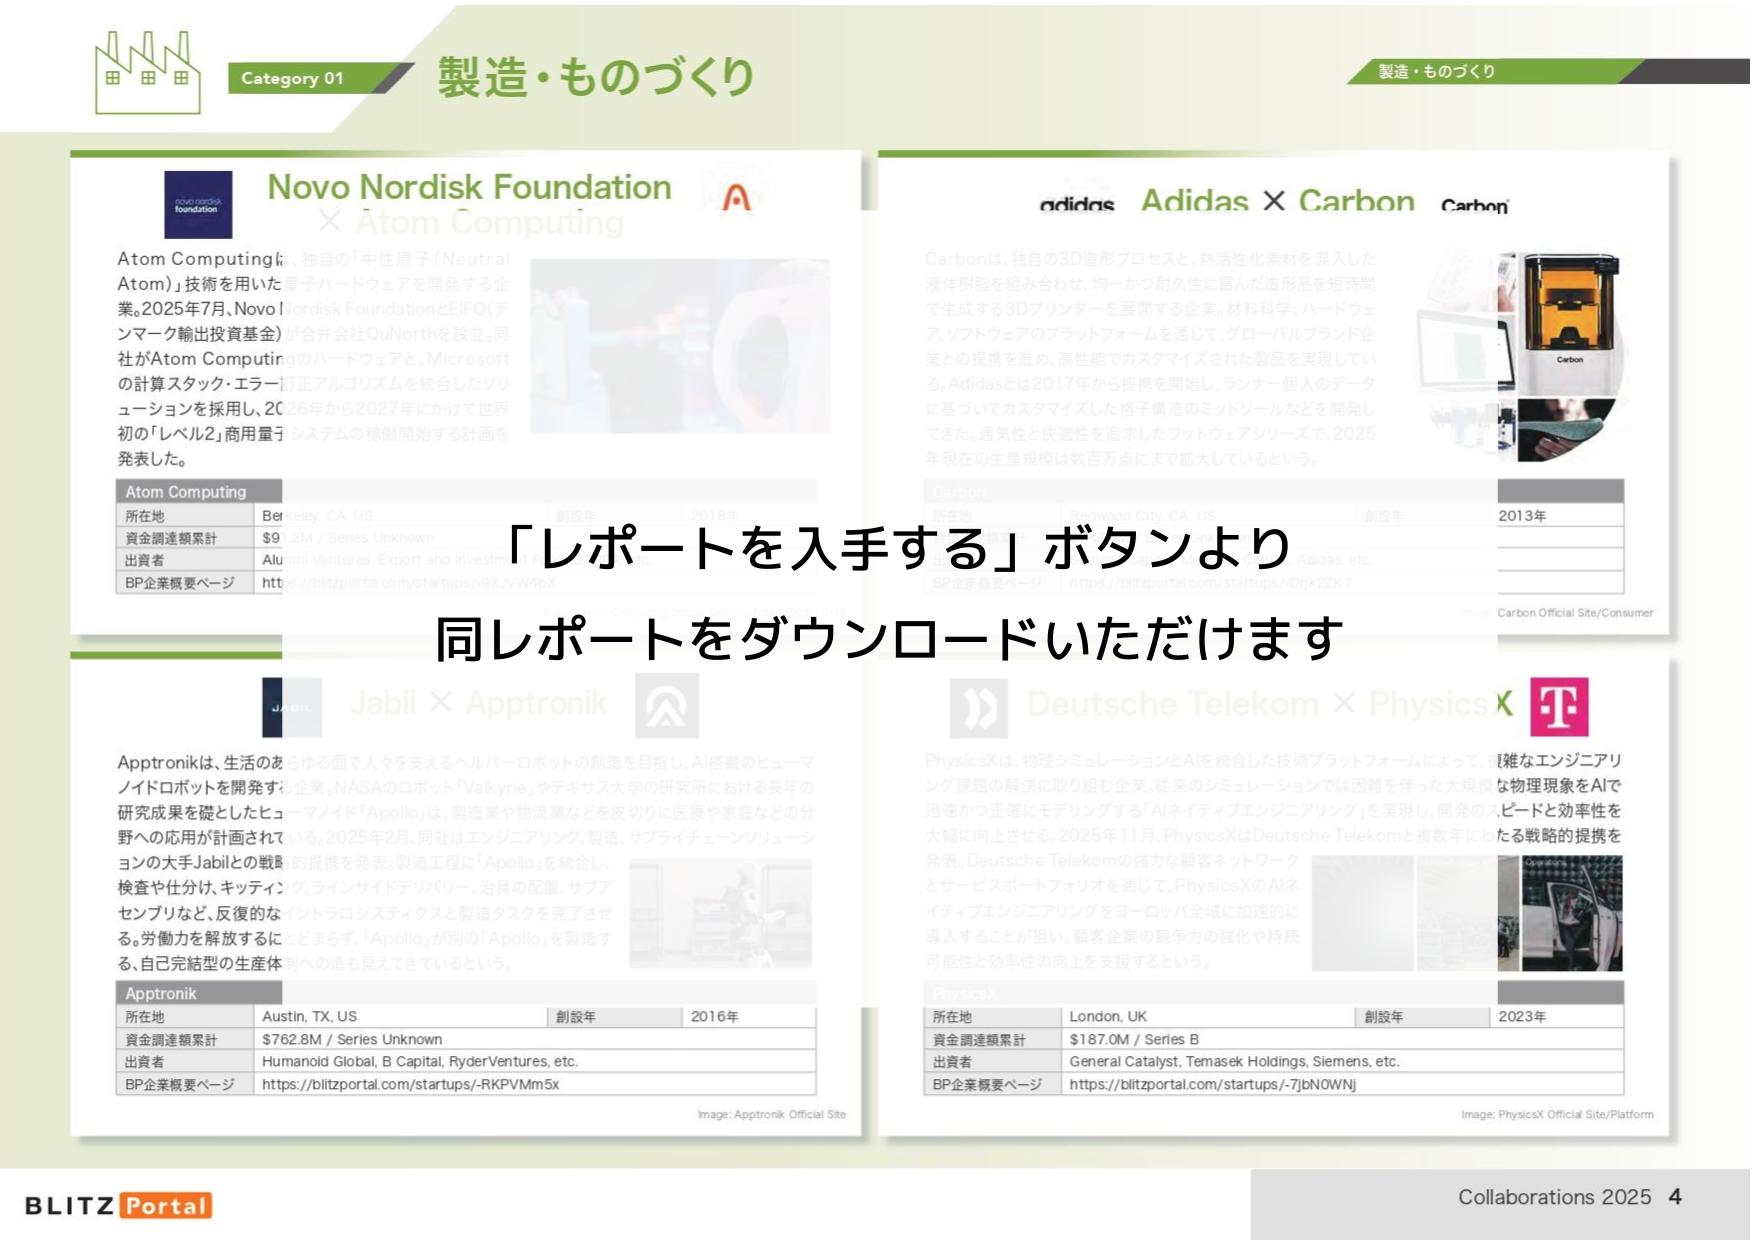Click the PhysicsX car photo
Screen dimensions: 1753x1240
[1570, 914]
